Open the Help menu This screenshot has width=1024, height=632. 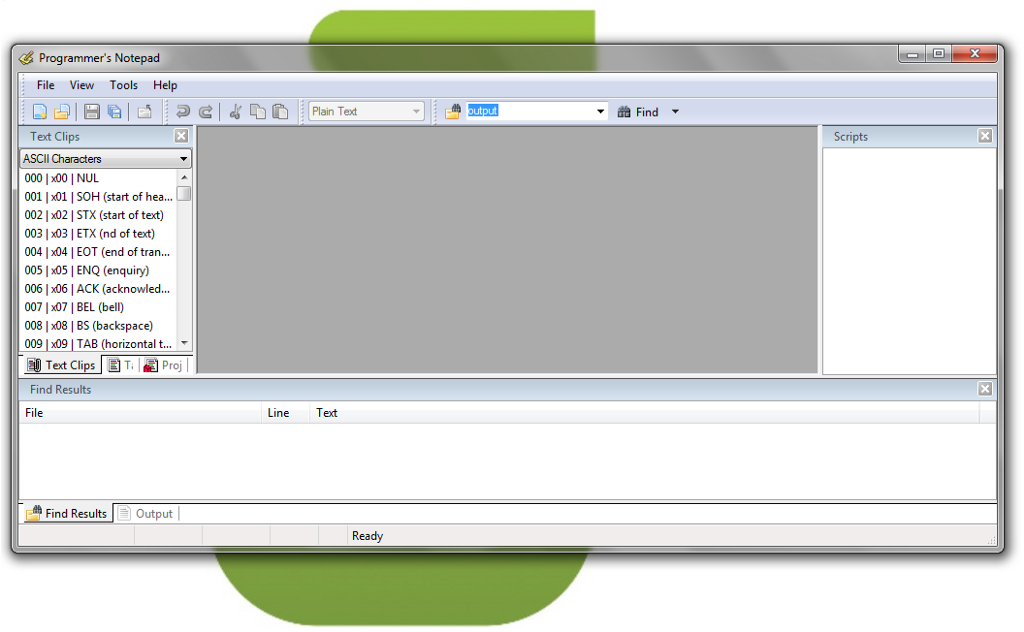[165, 85]
